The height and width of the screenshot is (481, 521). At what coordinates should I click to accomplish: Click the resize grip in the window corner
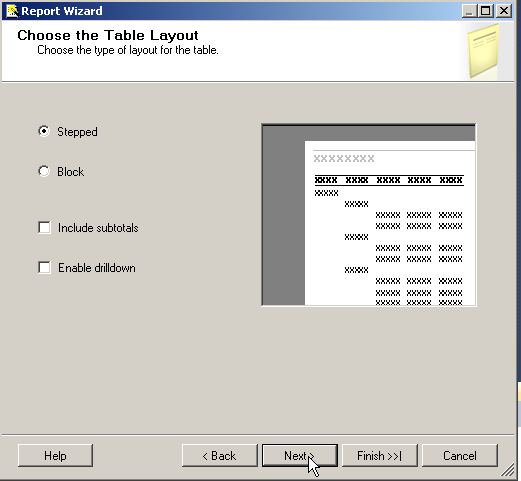tap(508, 470)
